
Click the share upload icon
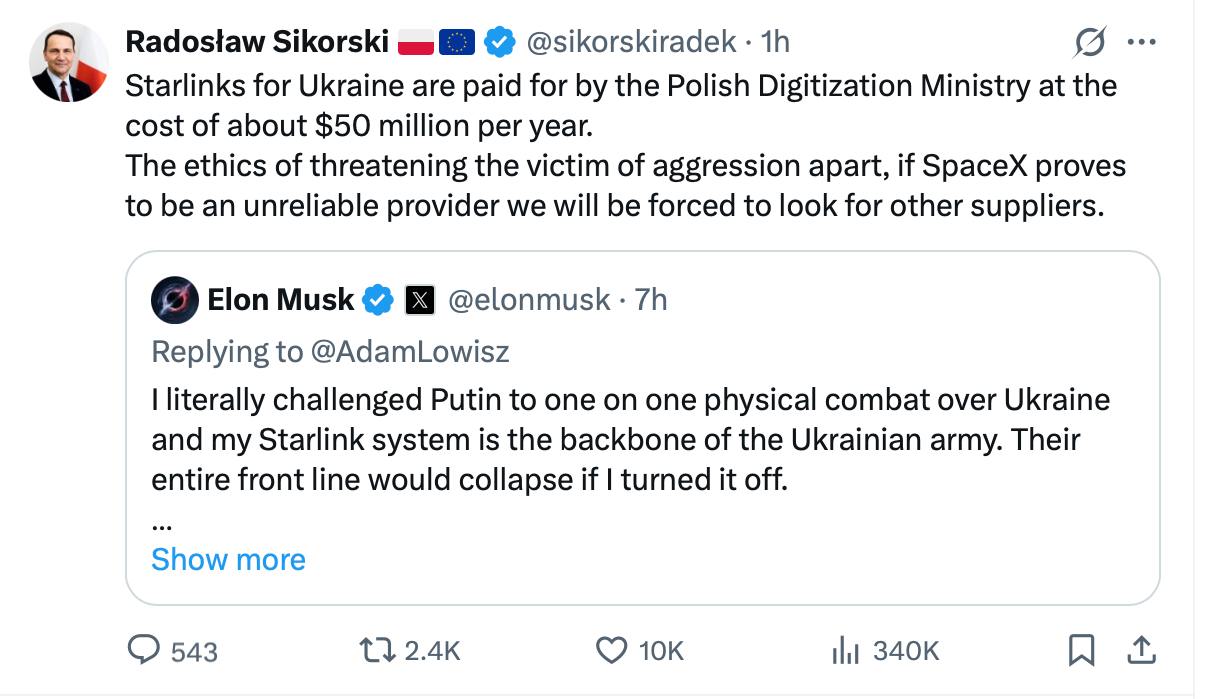pos(1140,651)
